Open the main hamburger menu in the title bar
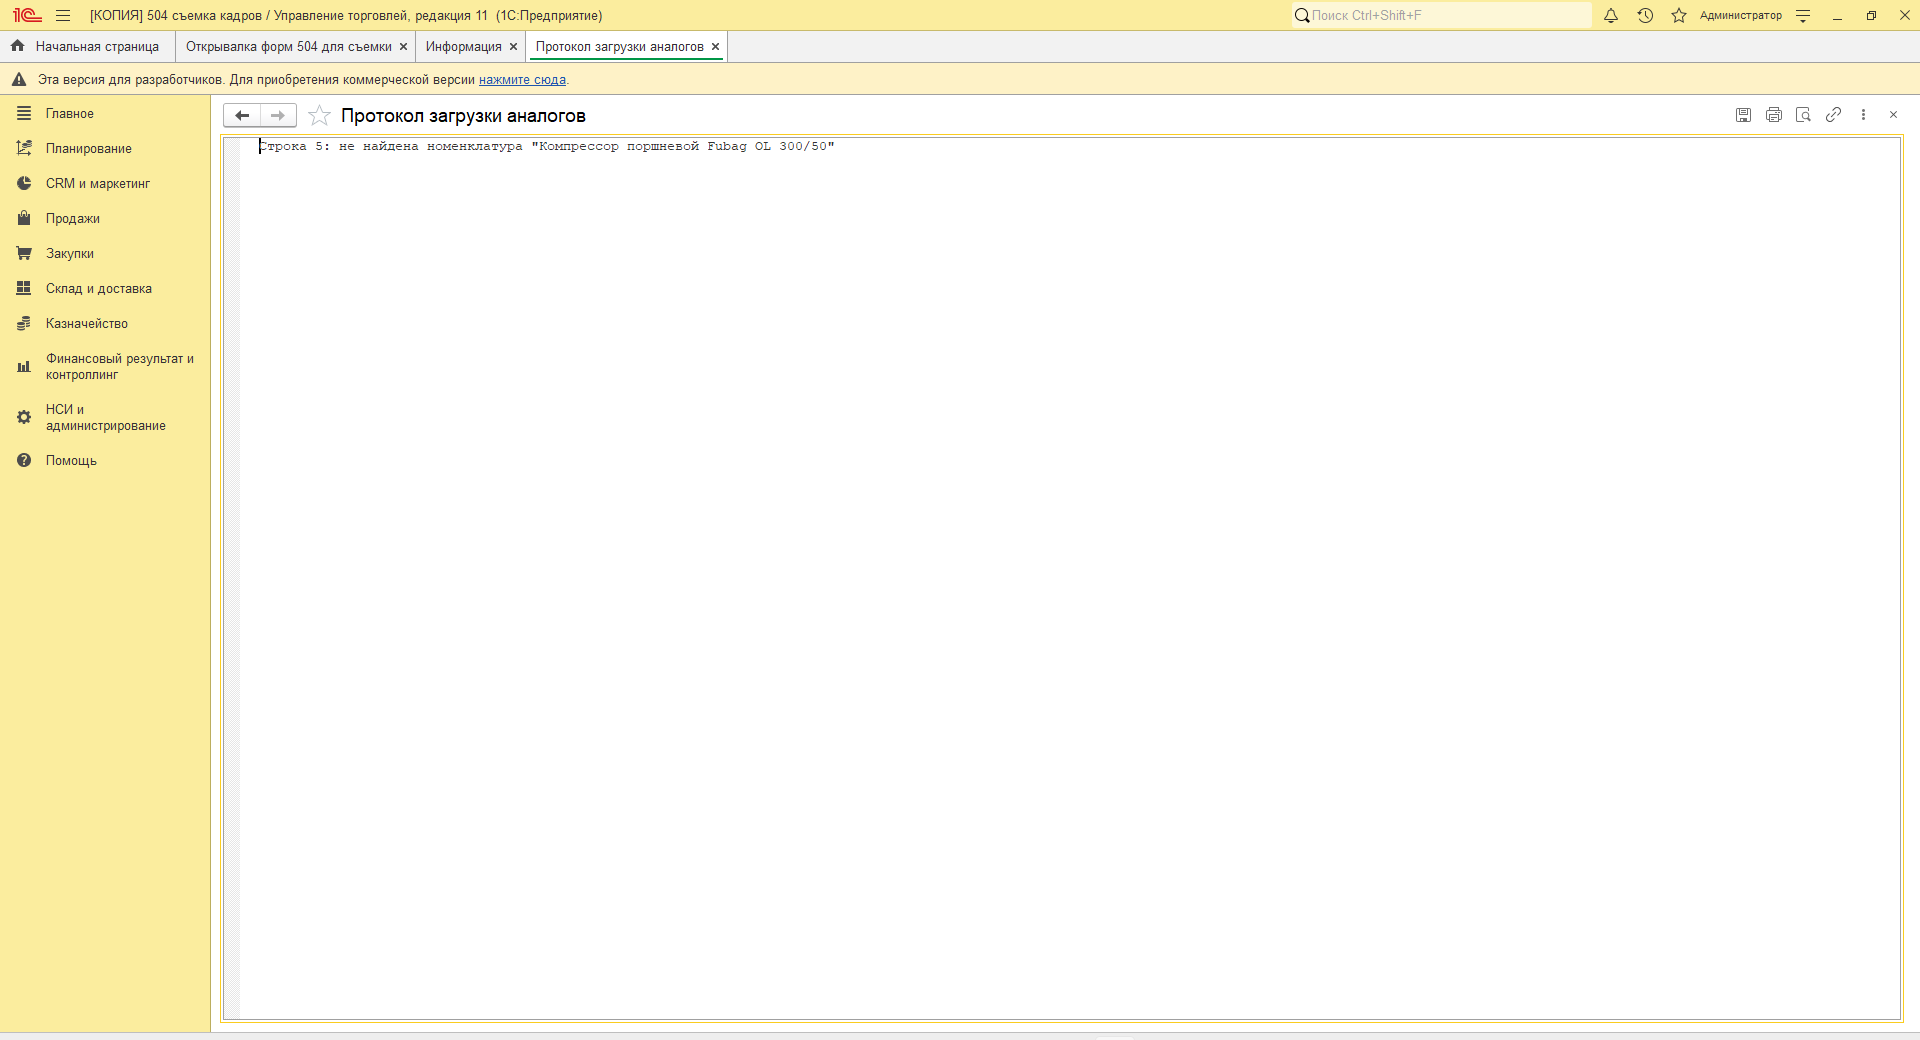This screenshot has height=1040, width=1920. pyautogui.click(x=63, y=15)
